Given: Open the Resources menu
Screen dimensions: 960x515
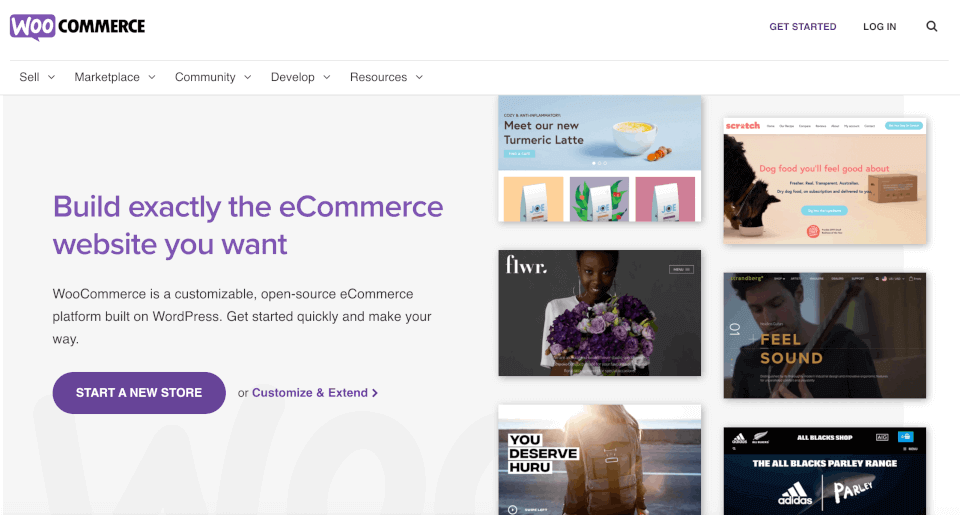Looking at the screenshot, I should (x=386, y=77).
